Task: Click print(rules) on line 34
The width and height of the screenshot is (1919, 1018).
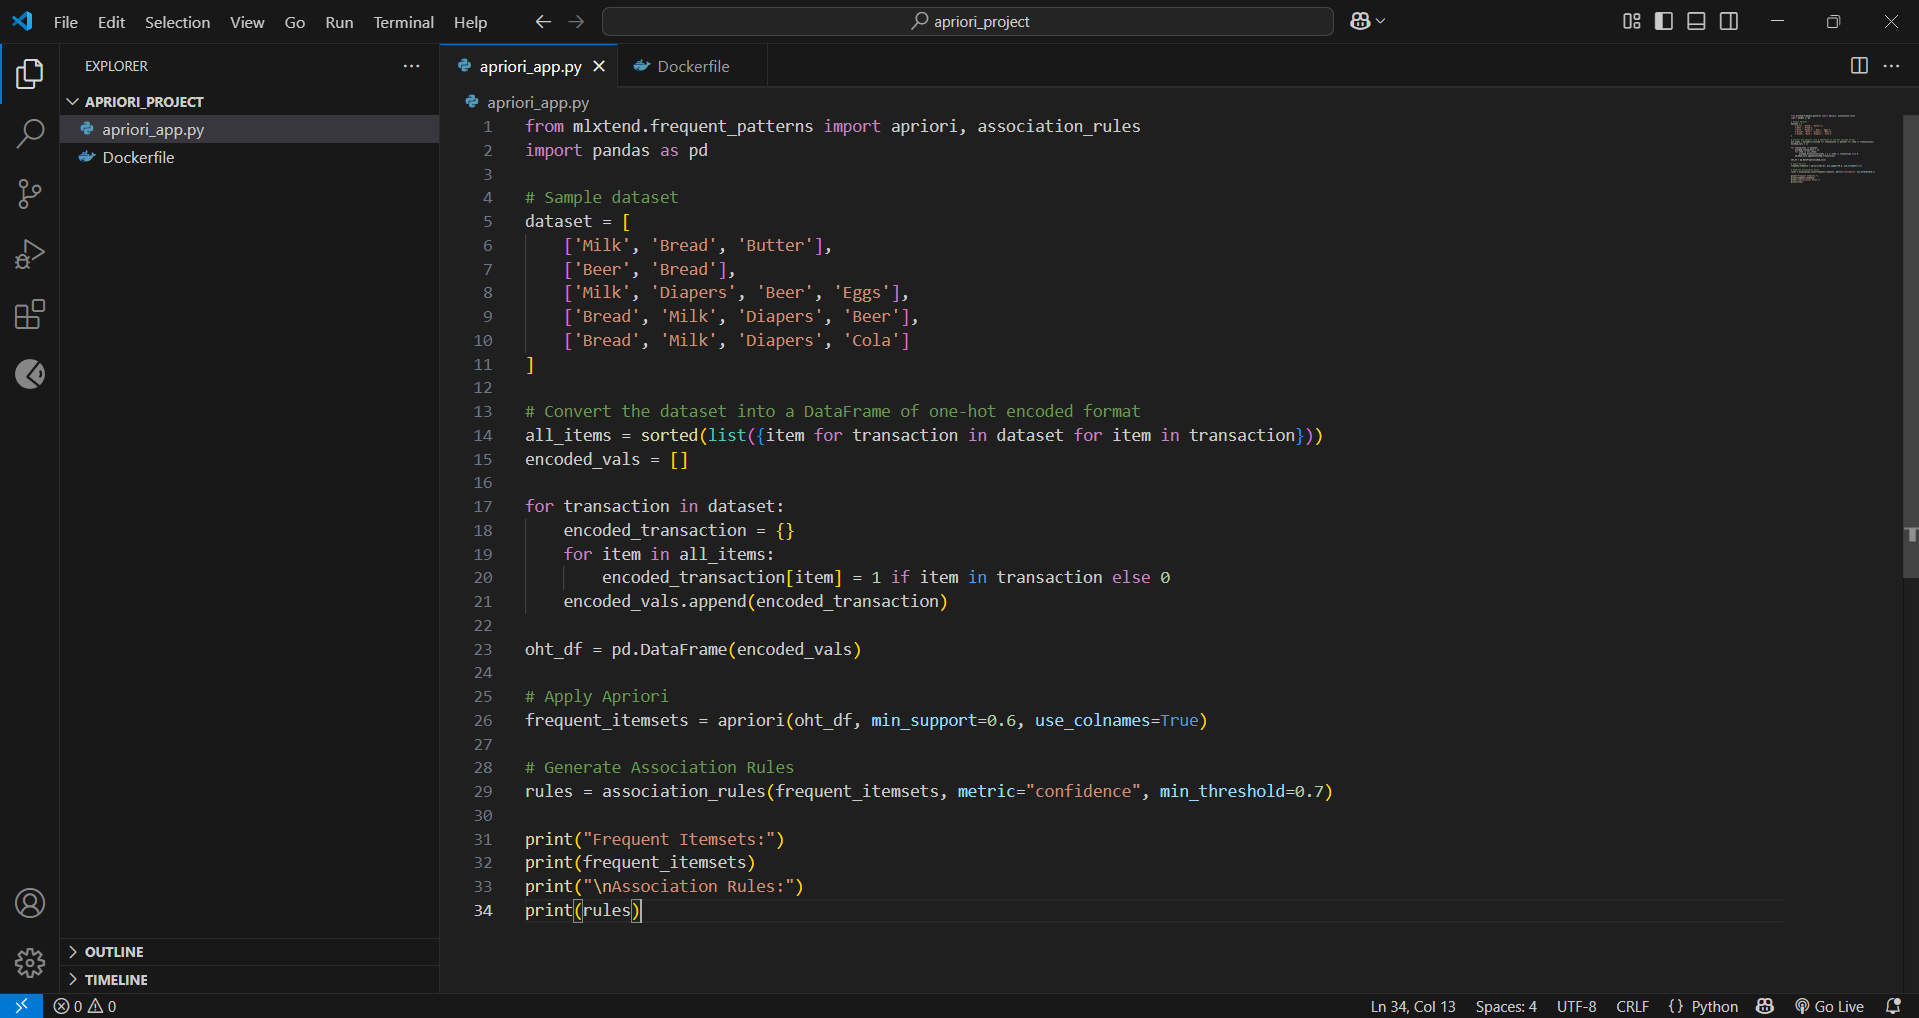Action: click(583, 910)
